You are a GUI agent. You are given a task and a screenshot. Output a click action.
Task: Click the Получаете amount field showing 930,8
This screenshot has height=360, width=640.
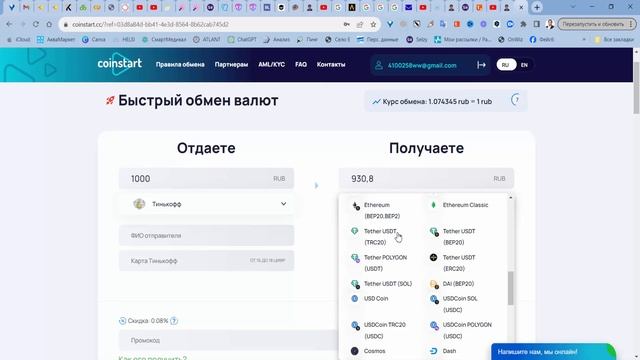pos(426,178)
